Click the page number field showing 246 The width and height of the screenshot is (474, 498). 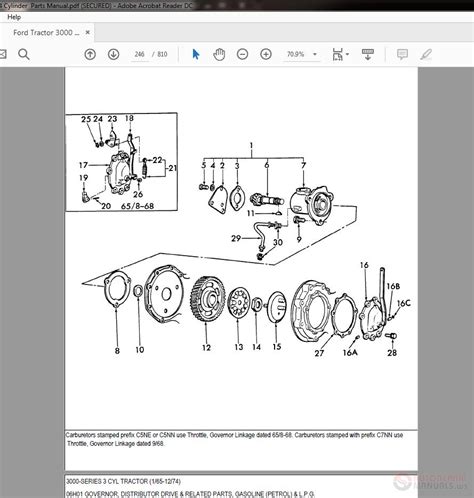coord(139,54)
